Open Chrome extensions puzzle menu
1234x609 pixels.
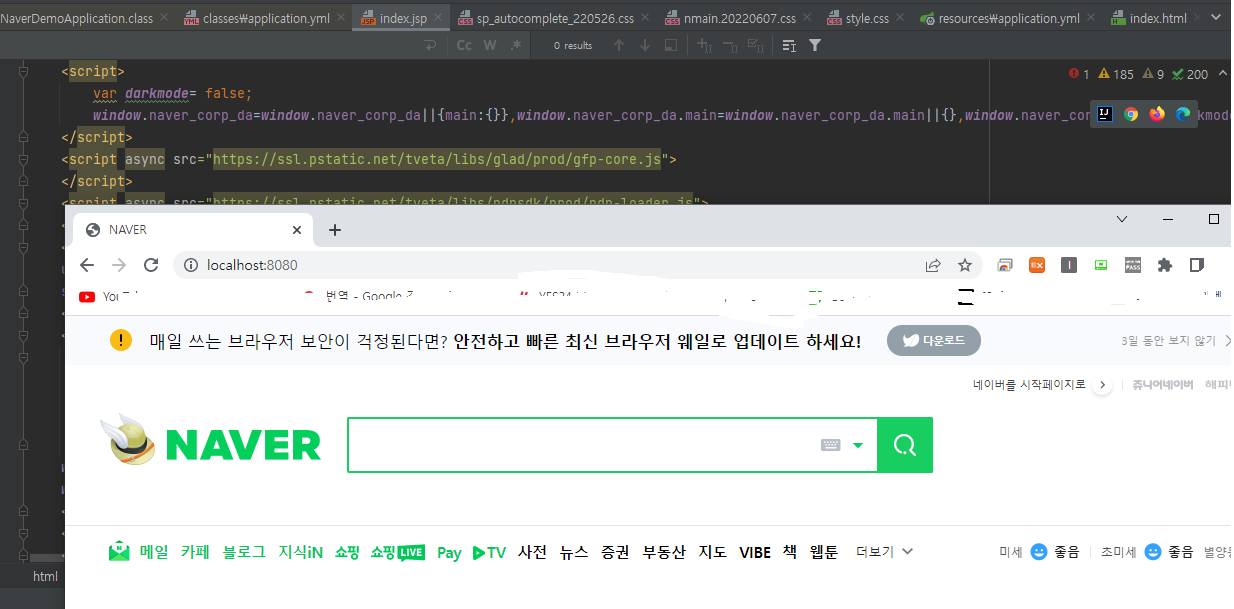(1164, 265)
